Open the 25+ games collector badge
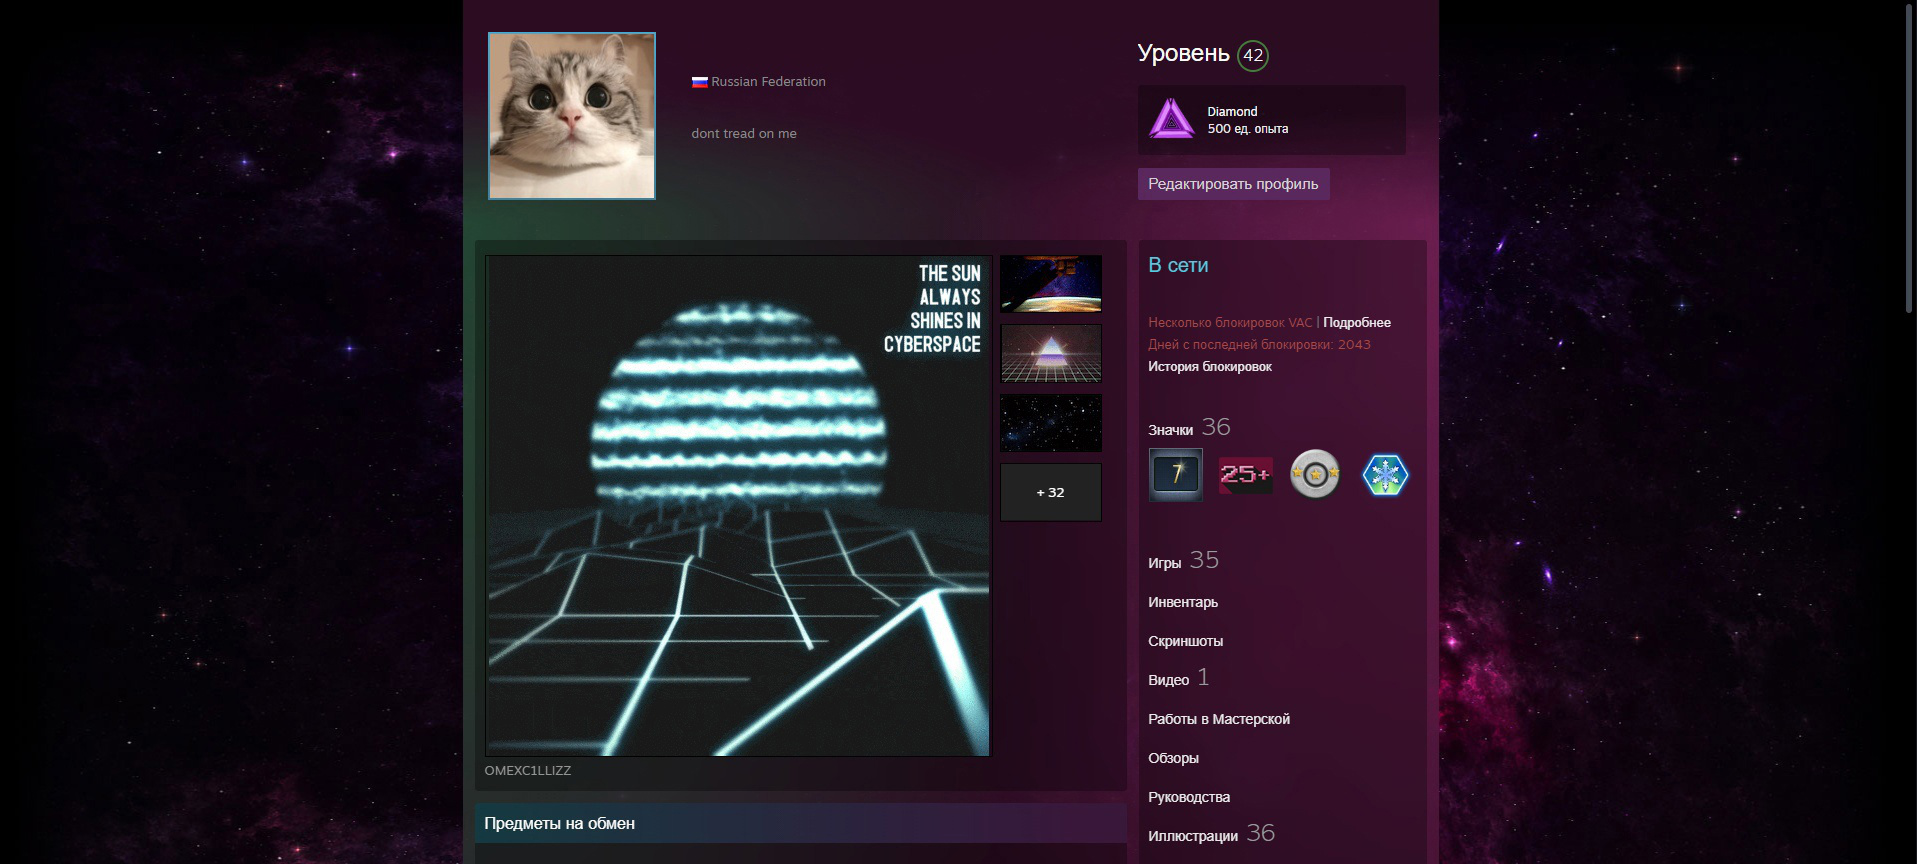This screenshot has width=1917, height=864. (x=1246, y=474)
